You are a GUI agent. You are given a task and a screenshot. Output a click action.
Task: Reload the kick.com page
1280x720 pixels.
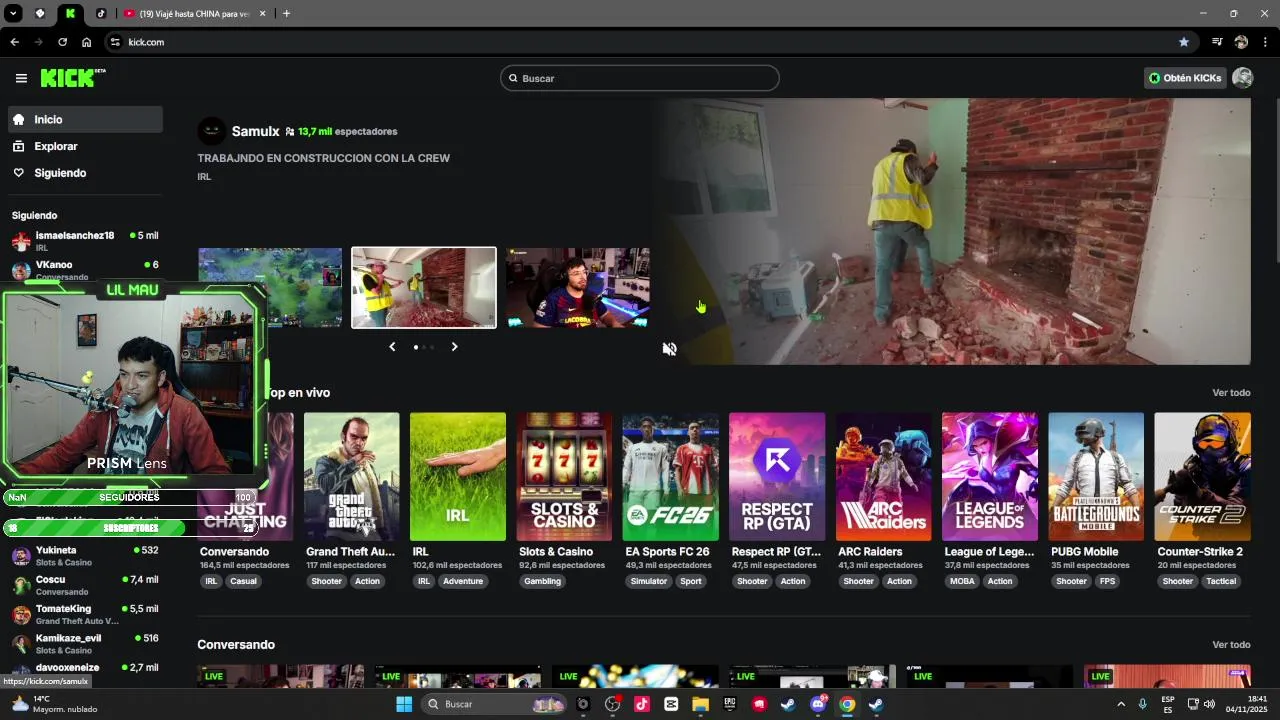pyautogui.click(x=62, y=42)
